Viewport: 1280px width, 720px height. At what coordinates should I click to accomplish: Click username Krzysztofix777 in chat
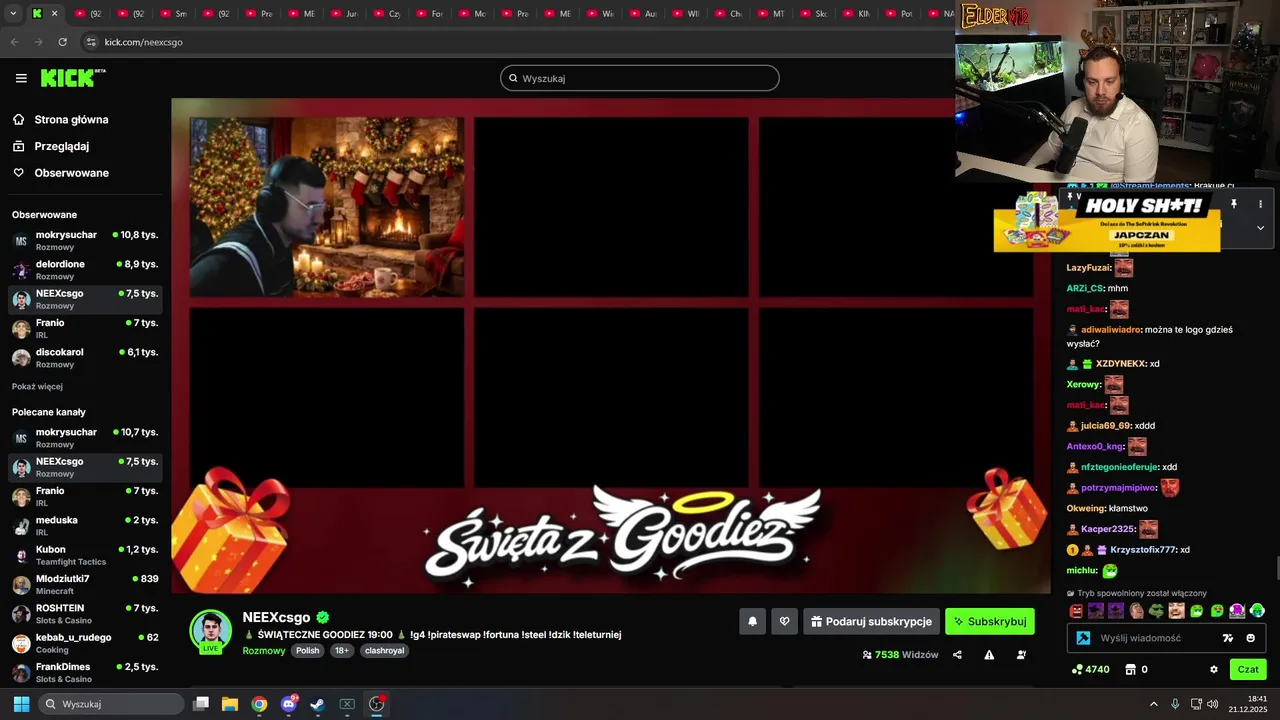click(x=1143, y=550)
